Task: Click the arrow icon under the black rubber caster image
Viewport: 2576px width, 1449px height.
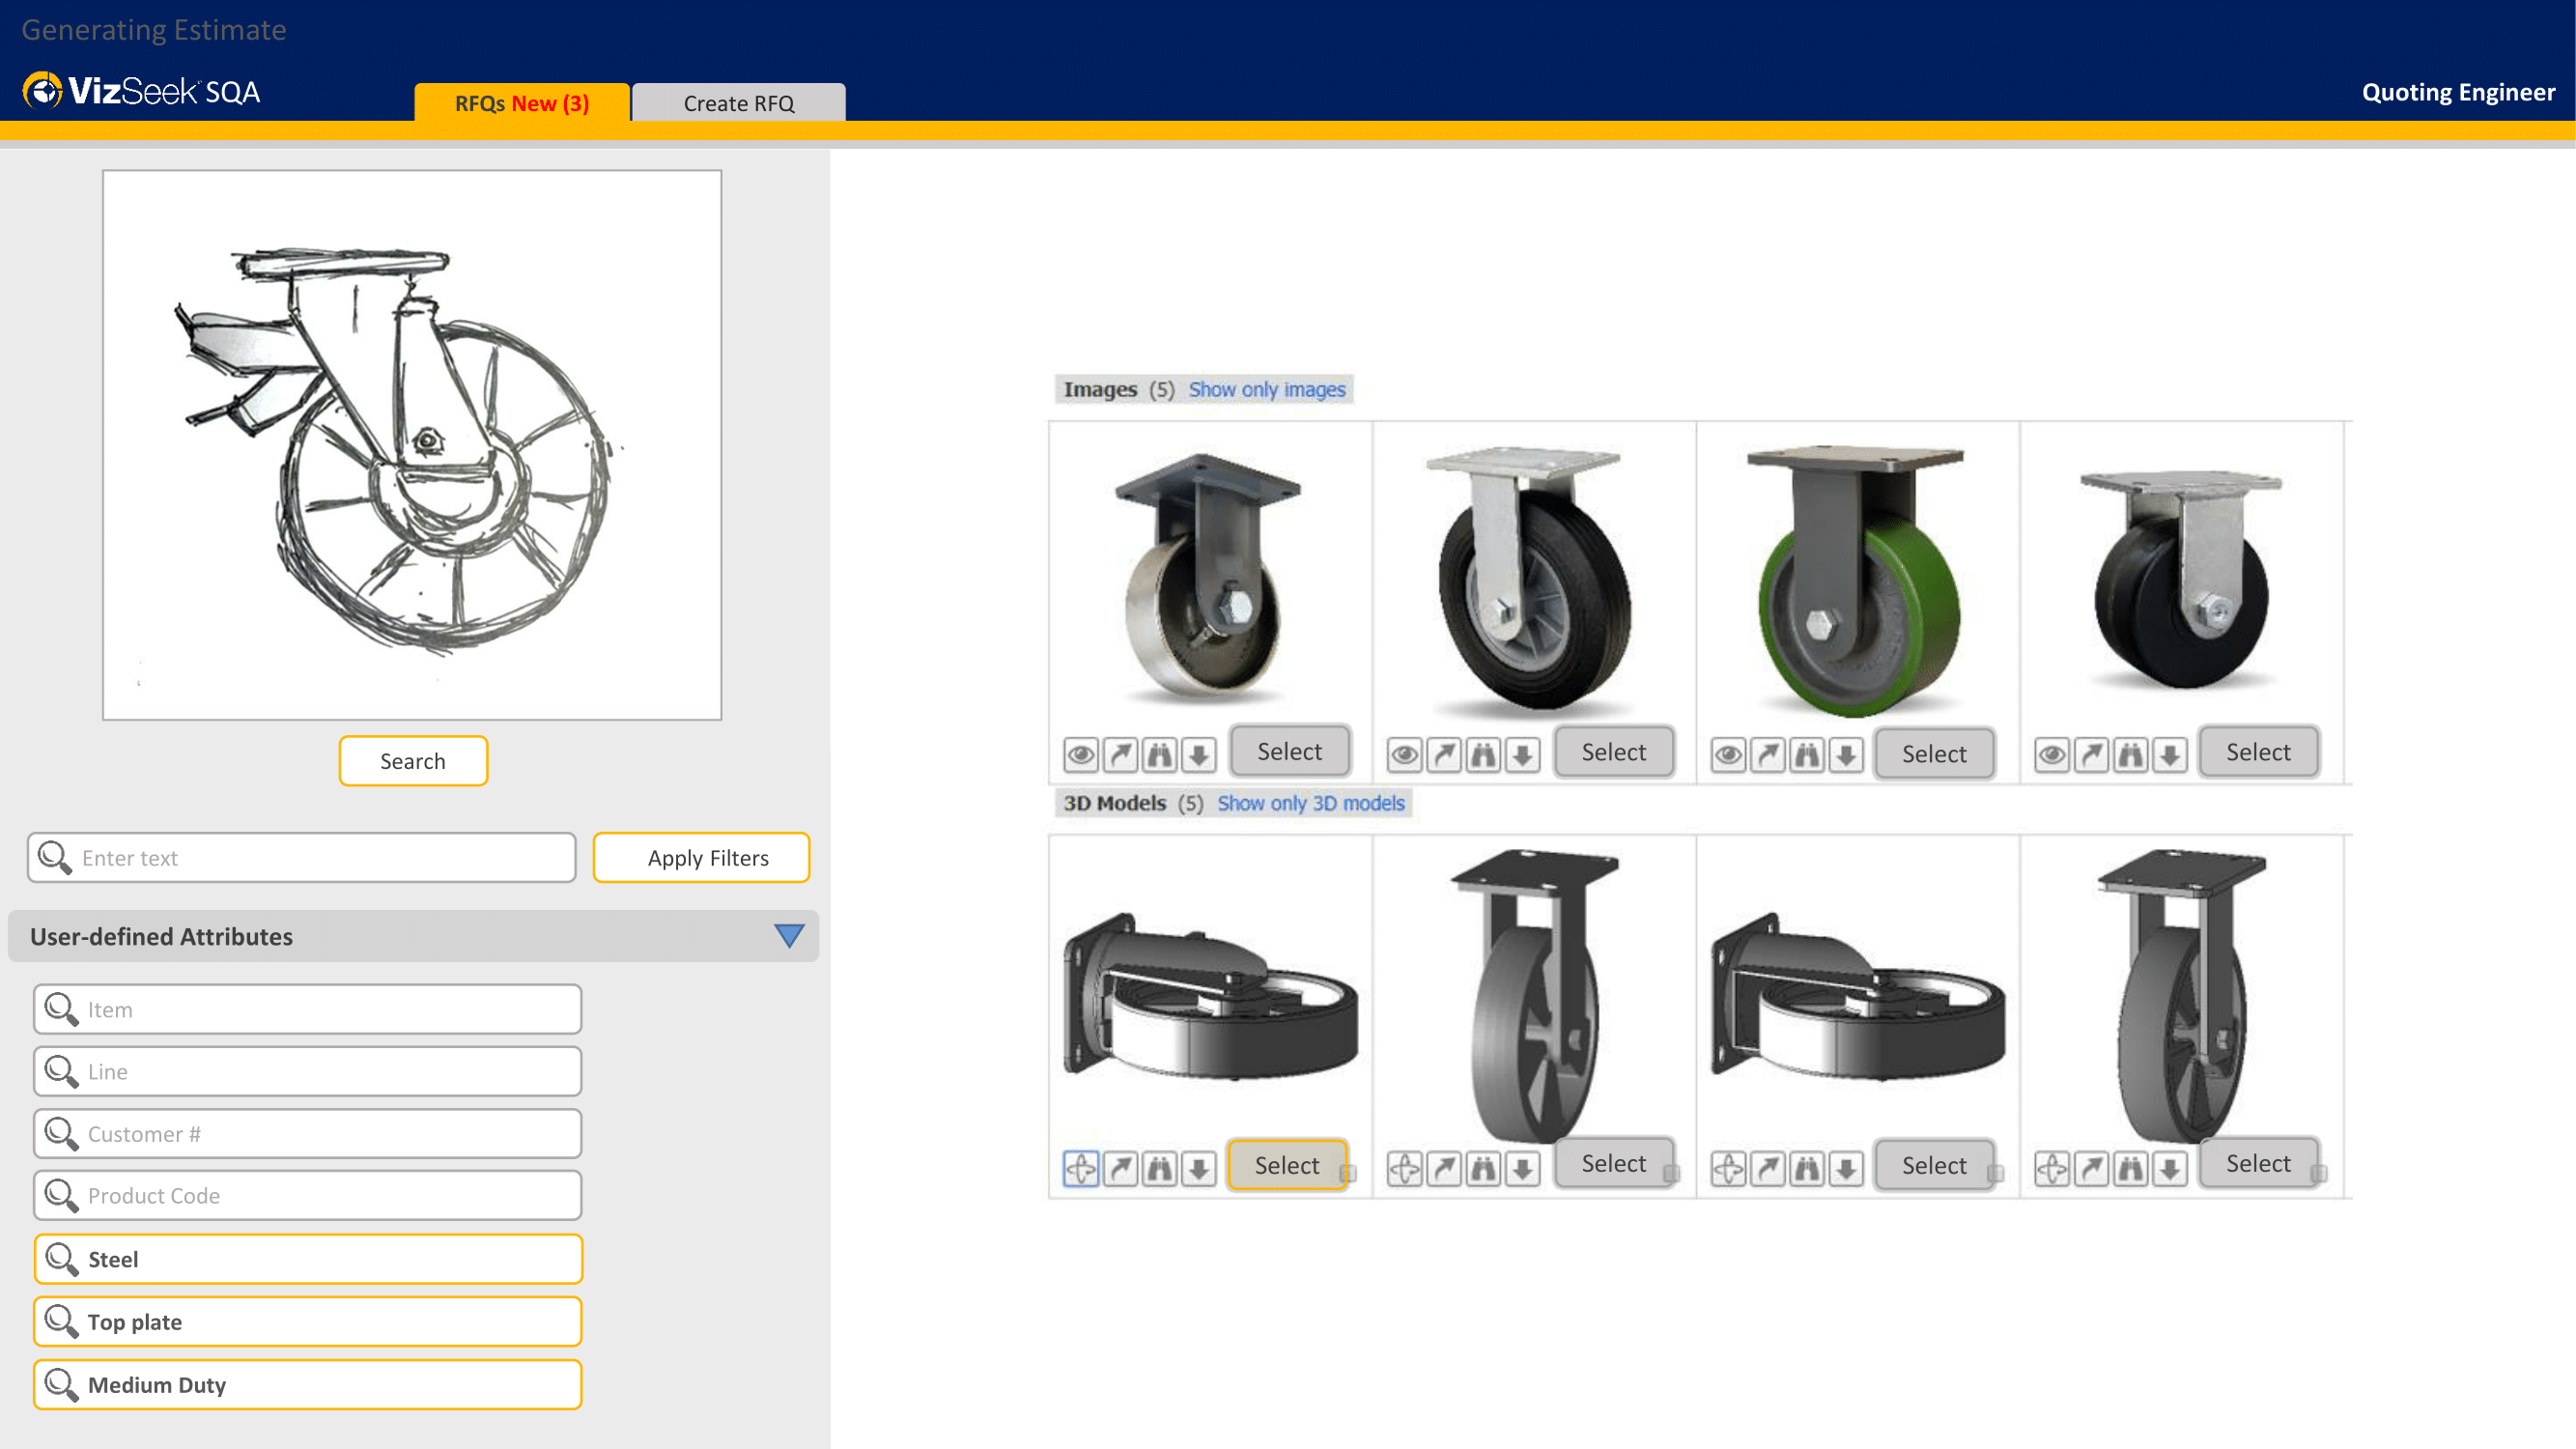Action: coord(1444,754)
